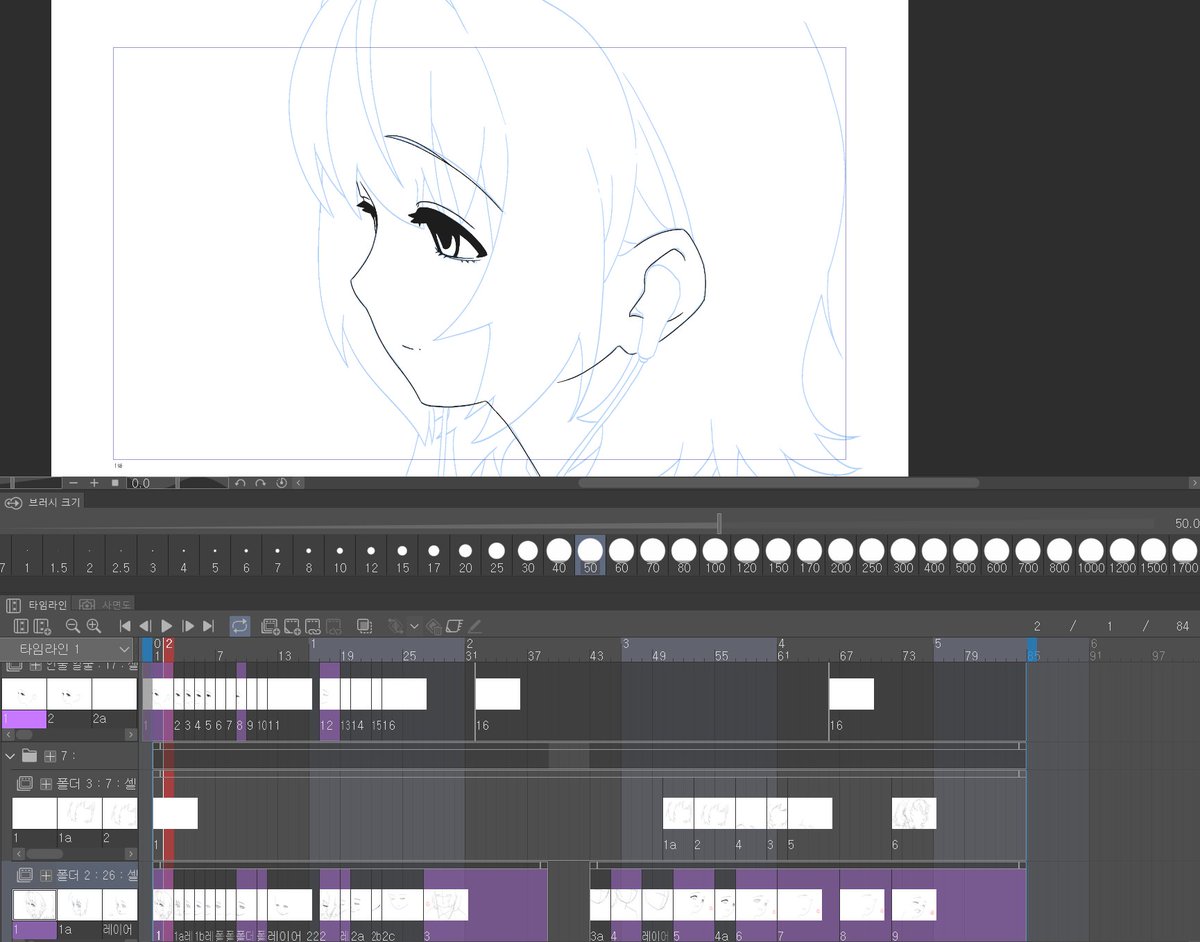This screenshot has height=942, width=1200.
Task: Rotate the canvas right with the clockwise arrow
Action: pyautogui.click(x=260, y=483)
